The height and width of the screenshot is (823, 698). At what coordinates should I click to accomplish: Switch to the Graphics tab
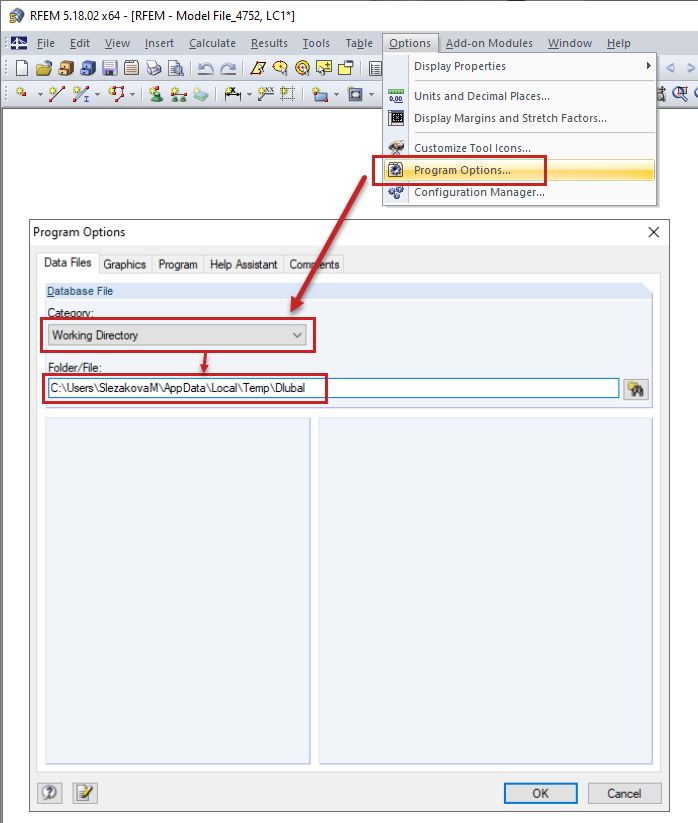pyautogui.click(x=124, y=264)
